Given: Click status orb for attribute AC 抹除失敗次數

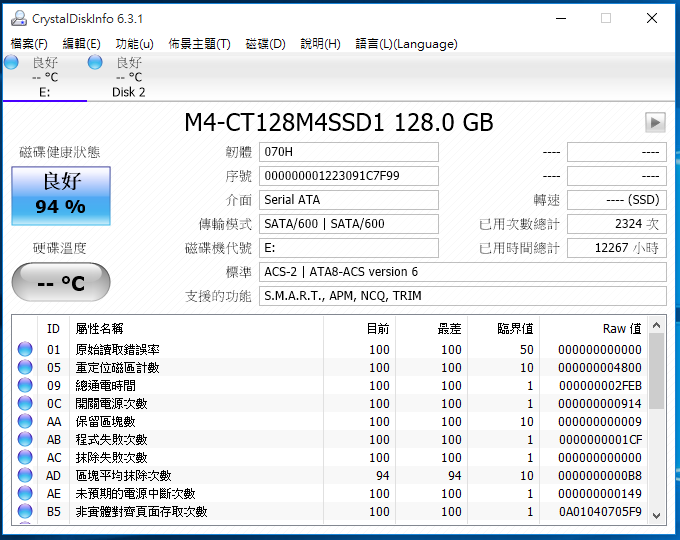Looking at the screenshot, I should tap(25, 457).
